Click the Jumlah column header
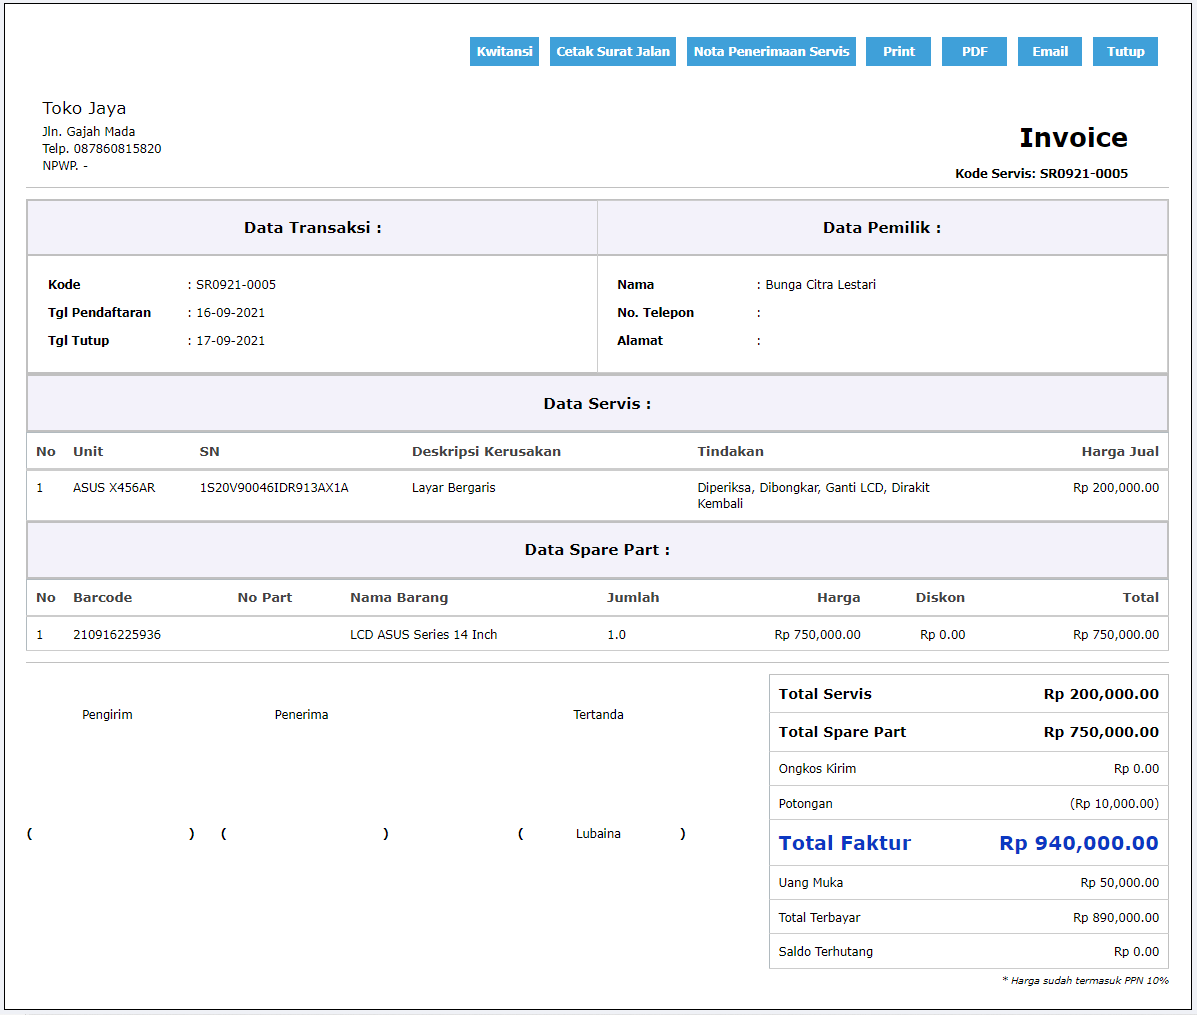 click(633, 598)
